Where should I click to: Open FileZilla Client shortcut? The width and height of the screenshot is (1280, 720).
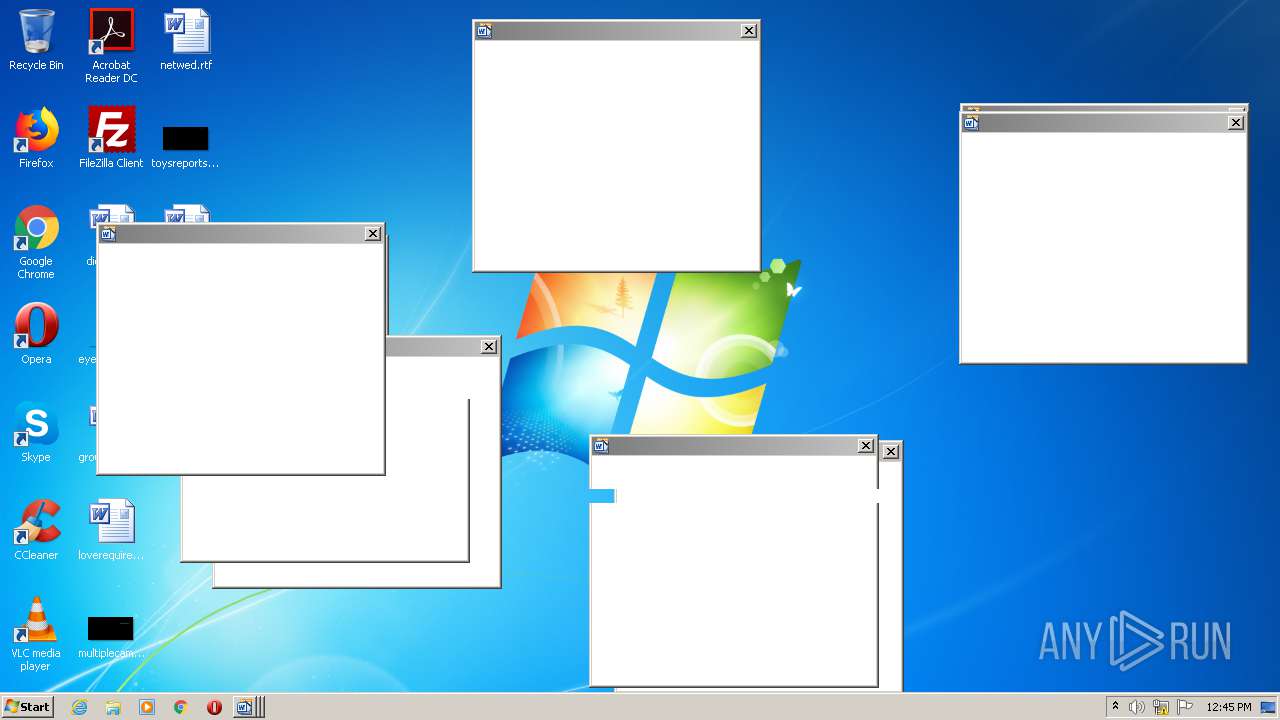111,138
